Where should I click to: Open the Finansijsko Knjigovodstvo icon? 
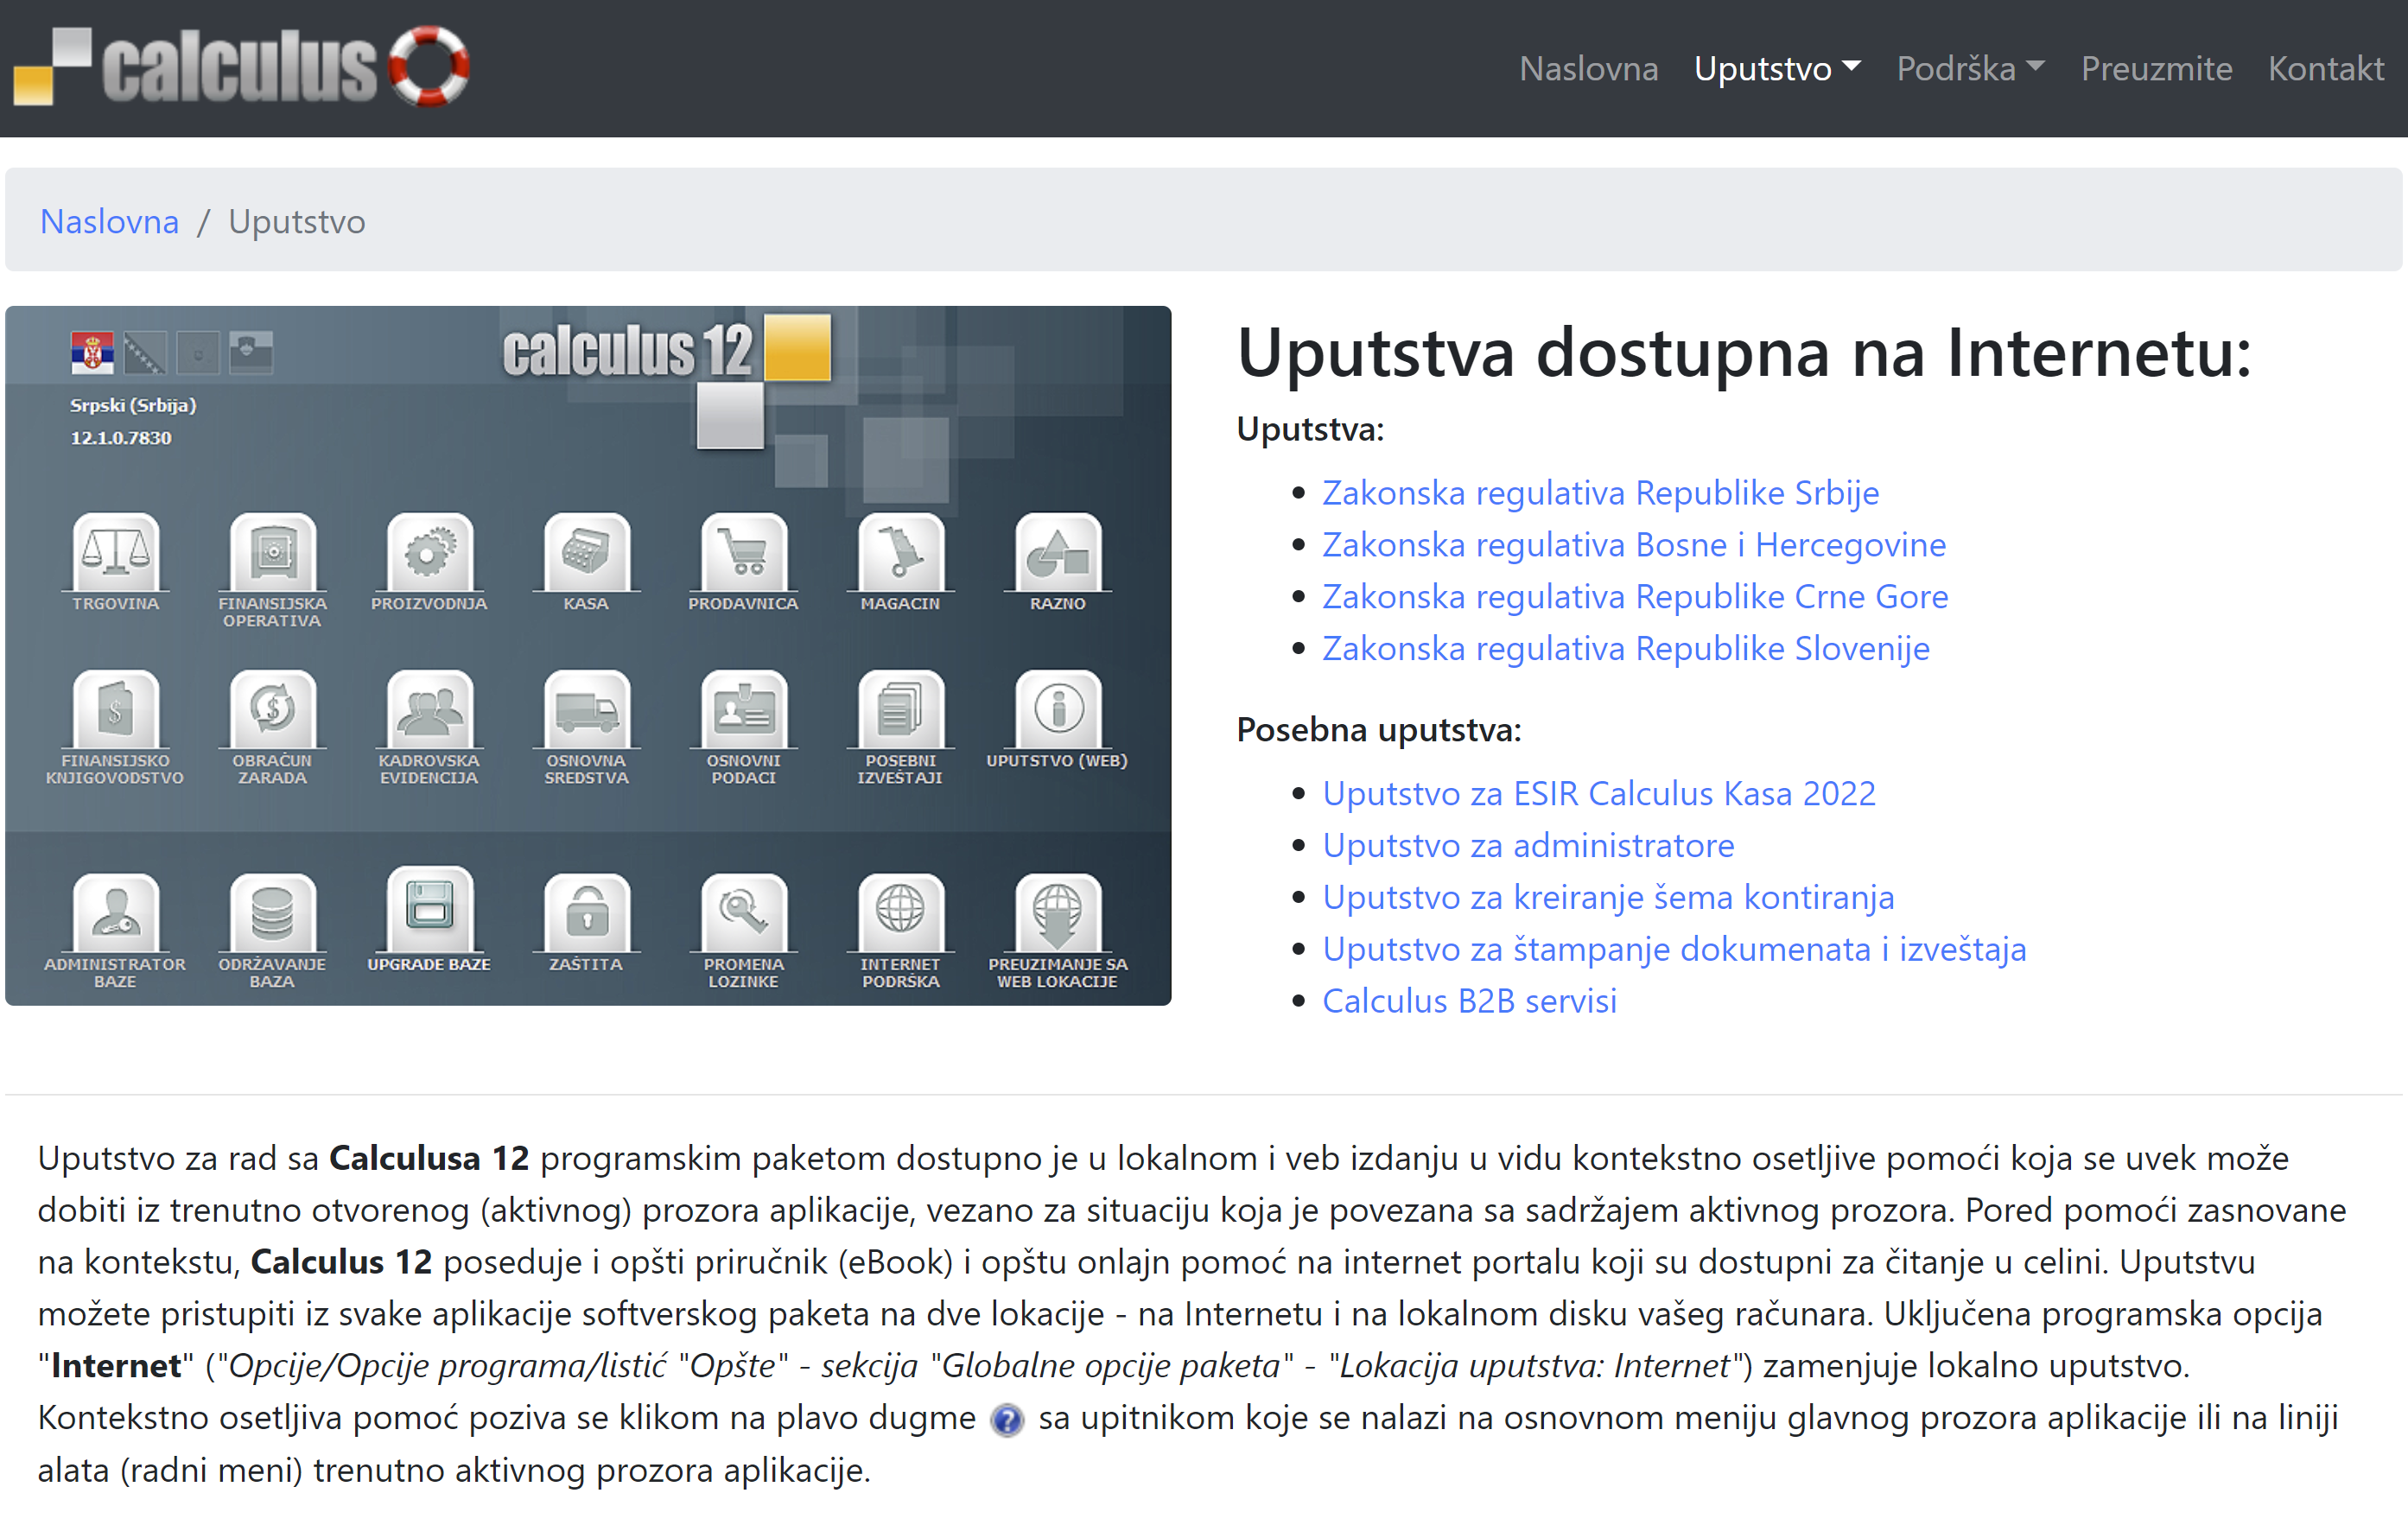click(115, 710)
